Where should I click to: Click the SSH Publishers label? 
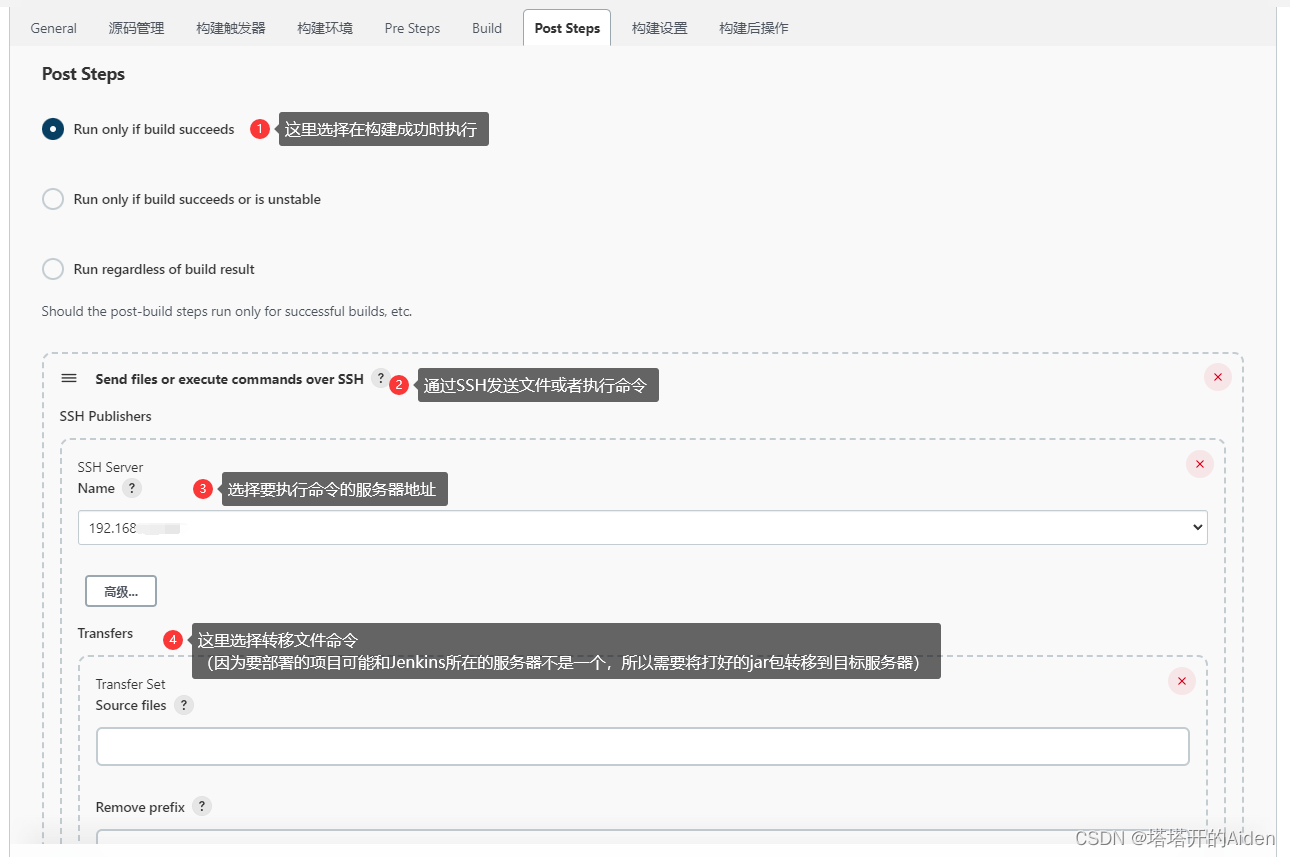[106, 416]
